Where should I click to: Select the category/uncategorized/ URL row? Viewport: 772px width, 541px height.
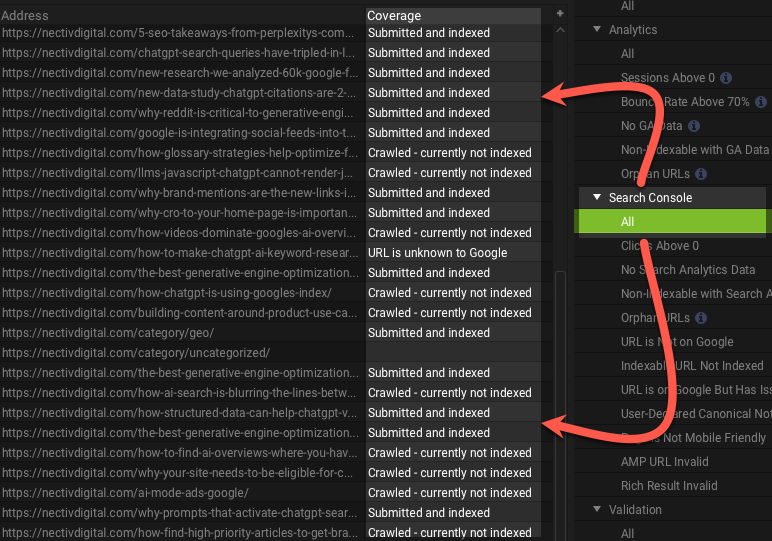[136, 353]
